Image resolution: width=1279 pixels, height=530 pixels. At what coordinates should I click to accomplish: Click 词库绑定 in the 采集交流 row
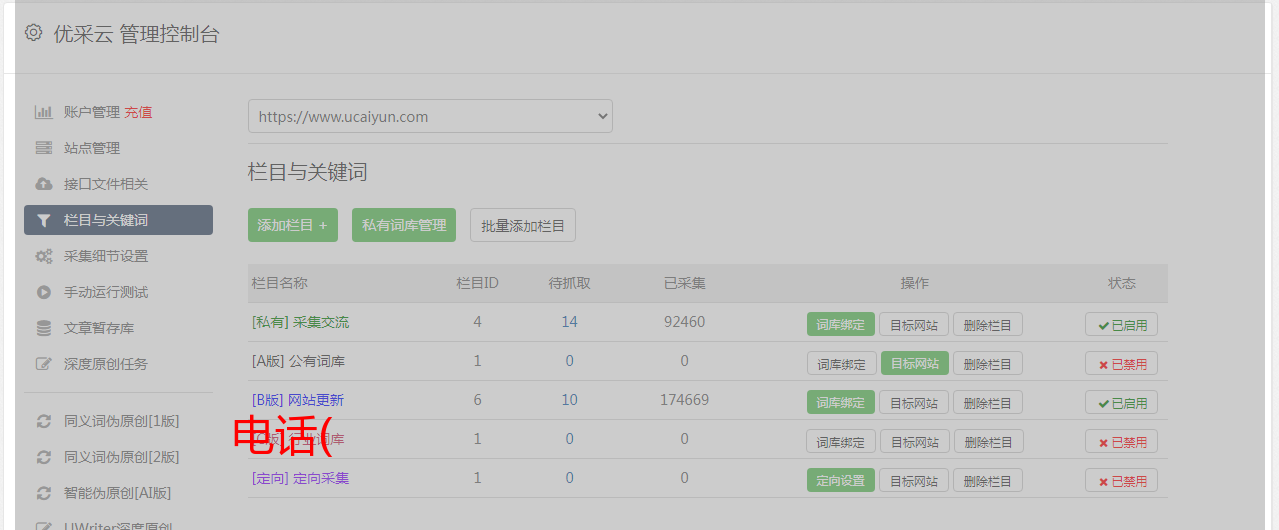pyautogui.click(x=841, y=324)
